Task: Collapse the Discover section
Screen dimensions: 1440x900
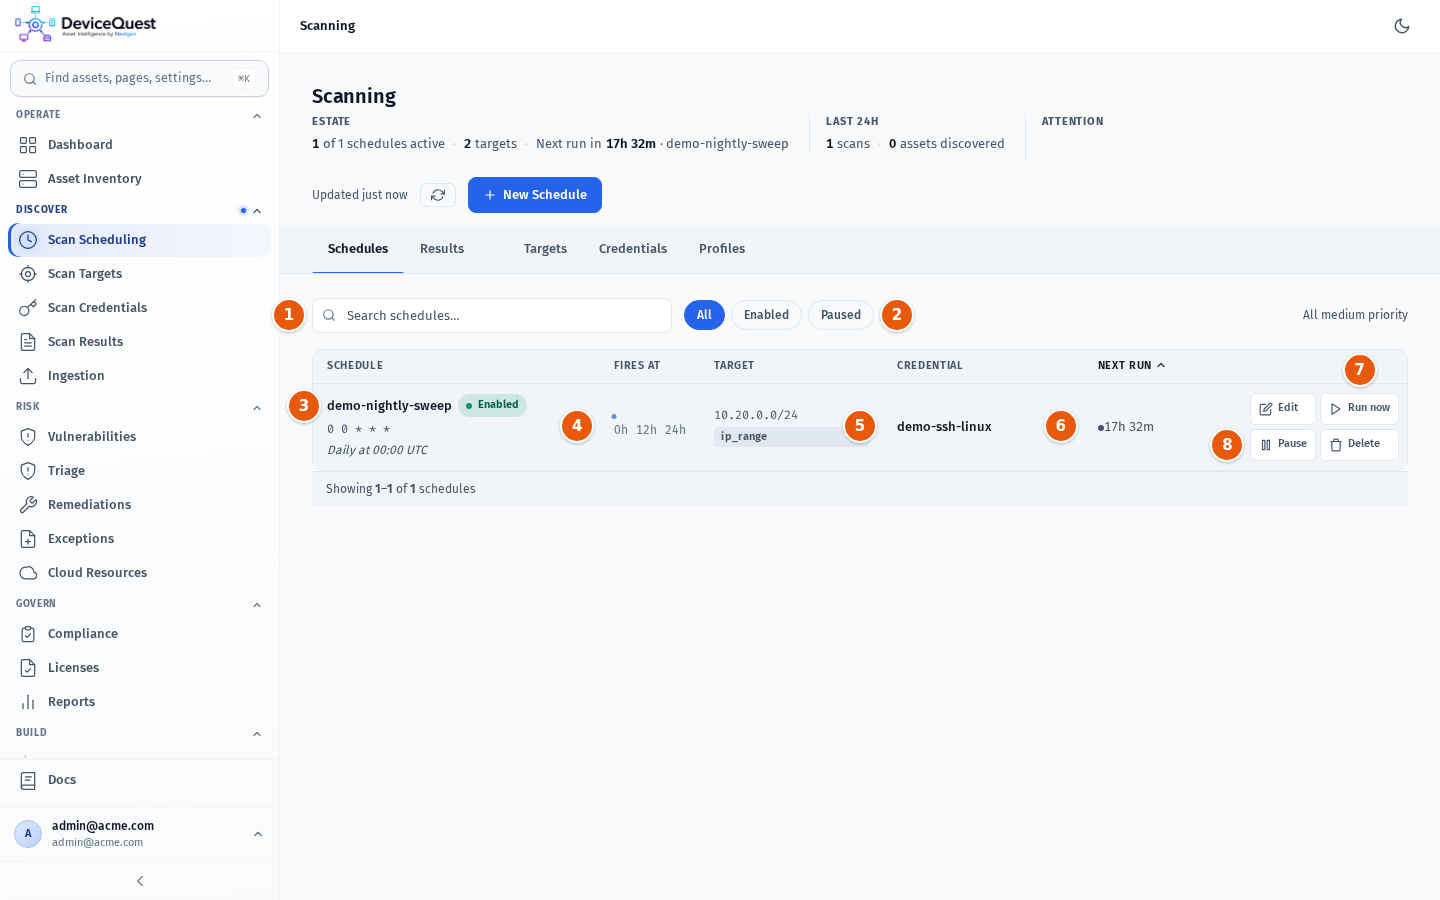Action: [257, 211]
